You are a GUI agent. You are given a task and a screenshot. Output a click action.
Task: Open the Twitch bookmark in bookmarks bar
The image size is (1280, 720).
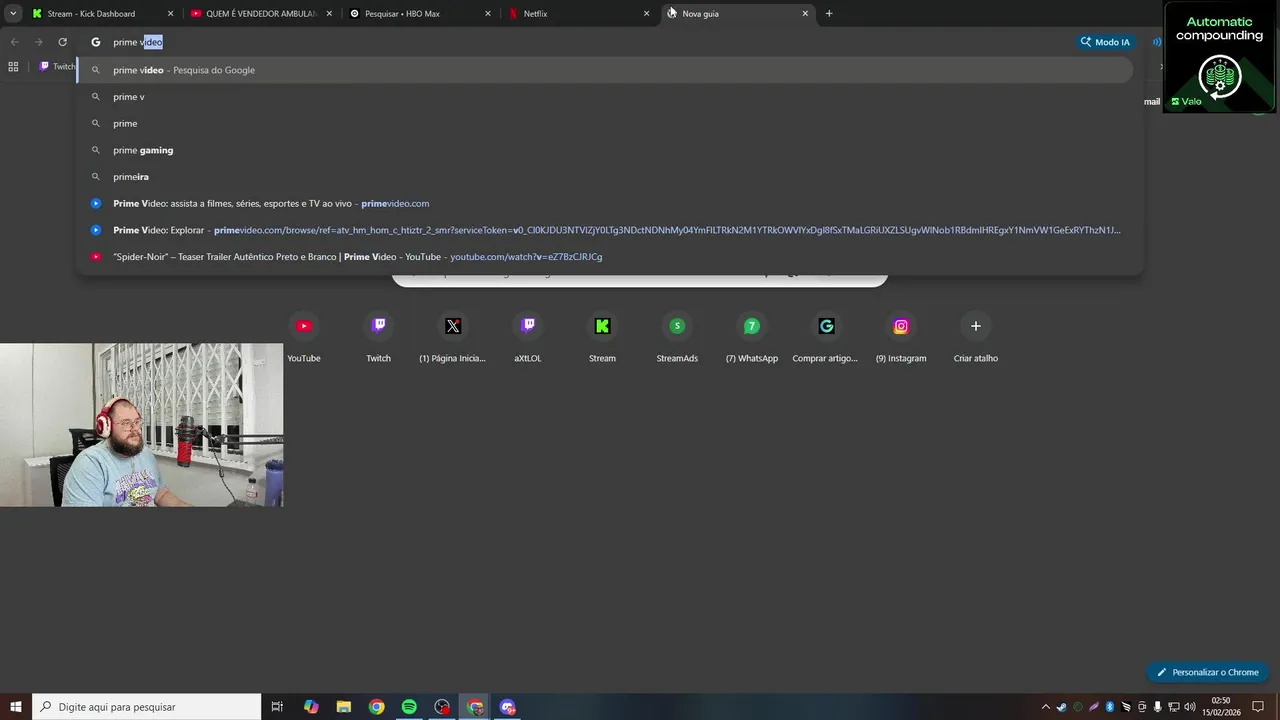coord(57,66)
